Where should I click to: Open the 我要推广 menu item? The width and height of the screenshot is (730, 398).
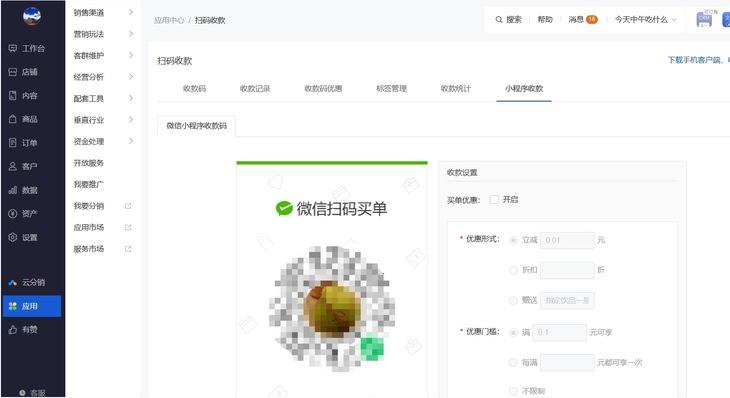(x=88, y=184)
